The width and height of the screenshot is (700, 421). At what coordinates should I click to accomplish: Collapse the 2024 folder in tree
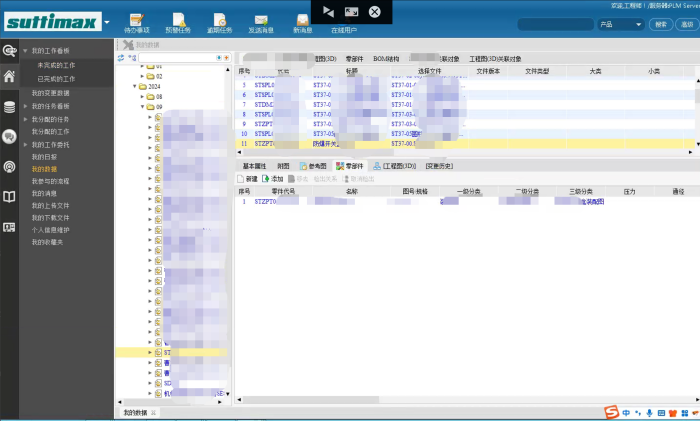click(x=137, y=86)
